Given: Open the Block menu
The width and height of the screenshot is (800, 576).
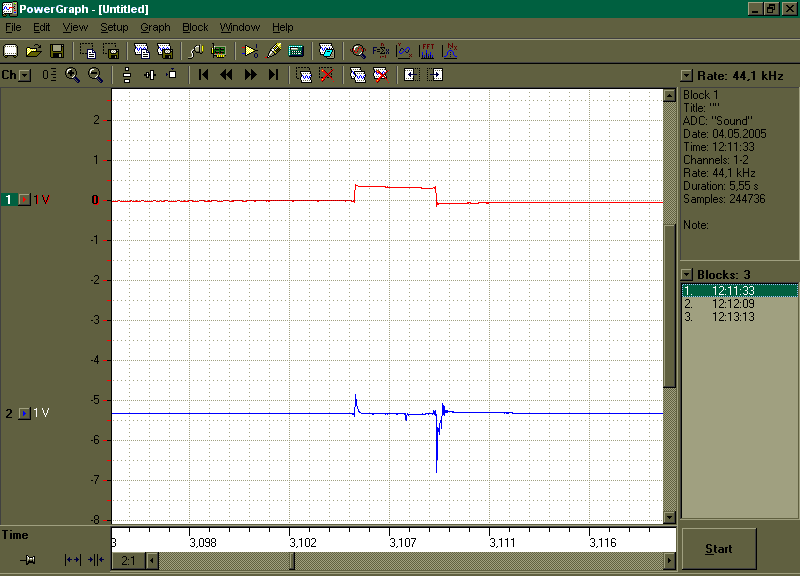Looking at the screenshot, I should 195,28.
